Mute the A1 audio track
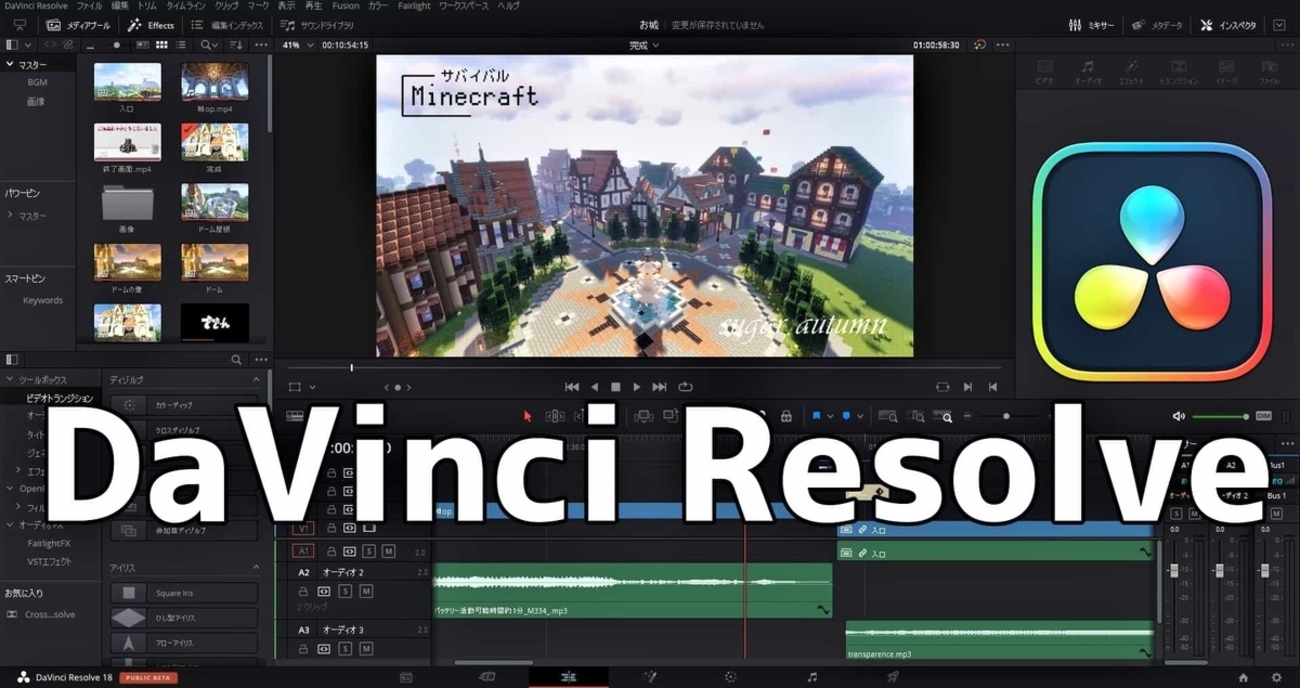Viewport: 1300px width, 688px height. tap(388, 551)
